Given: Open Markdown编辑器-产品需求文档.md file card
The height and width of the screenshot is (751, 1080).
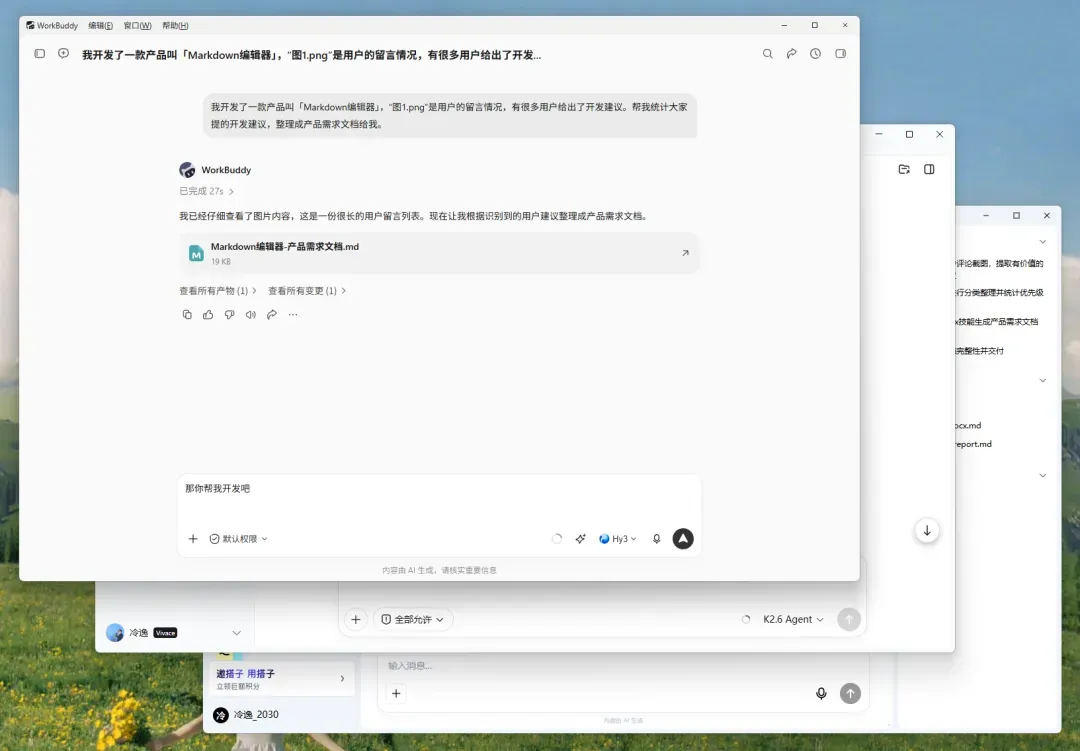Looking at the screenshot, I should 439,253.
